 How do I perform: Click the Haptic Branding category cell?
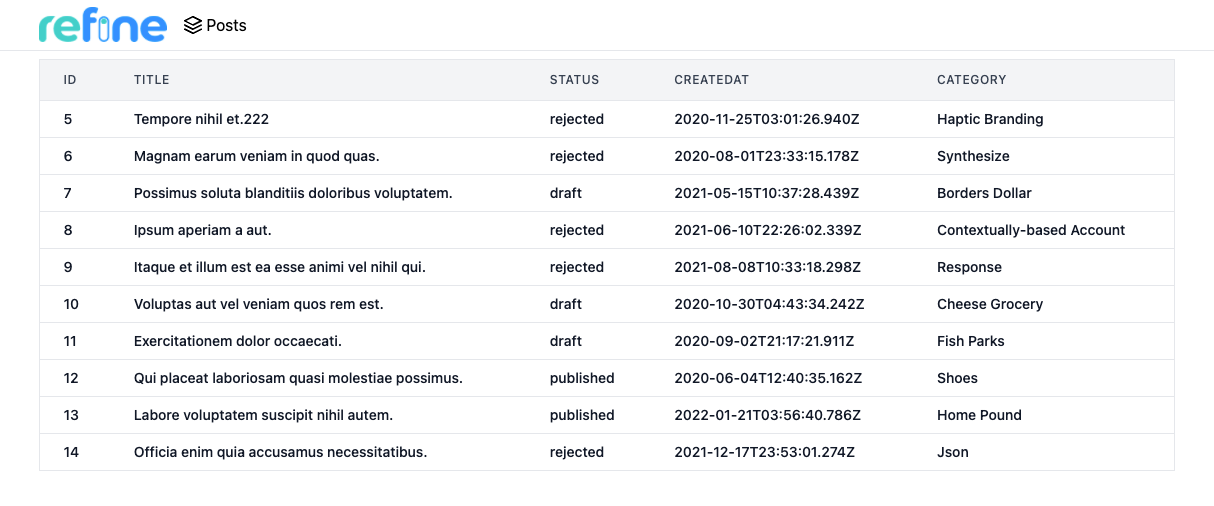[x=989, y=119]
